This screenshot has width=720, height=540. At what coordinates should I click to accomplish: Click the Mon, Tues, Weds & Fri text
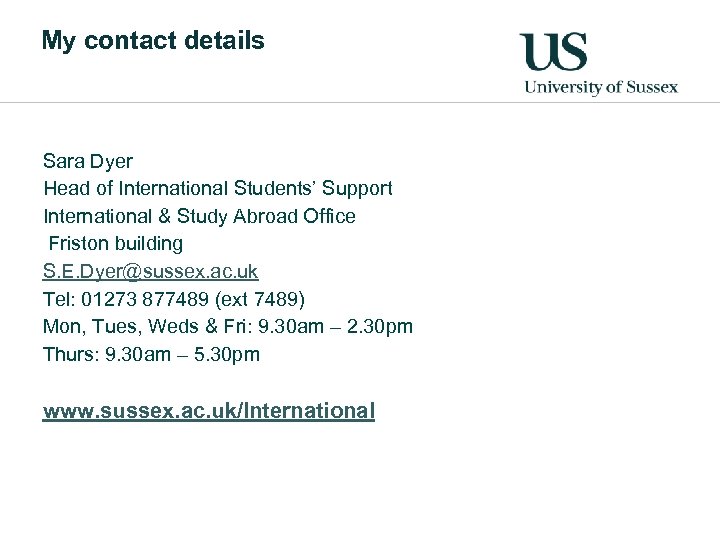137,327
